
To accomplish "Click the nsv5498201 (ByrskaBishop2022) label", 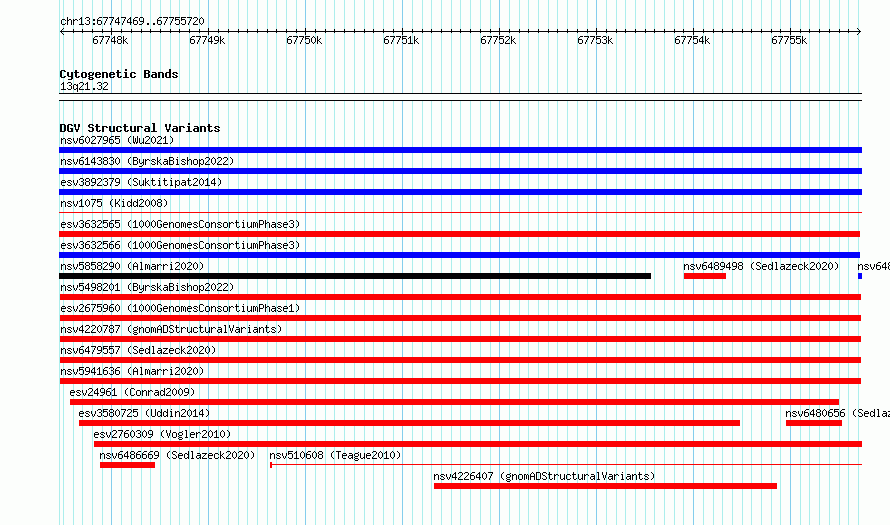I will (147, 287).
